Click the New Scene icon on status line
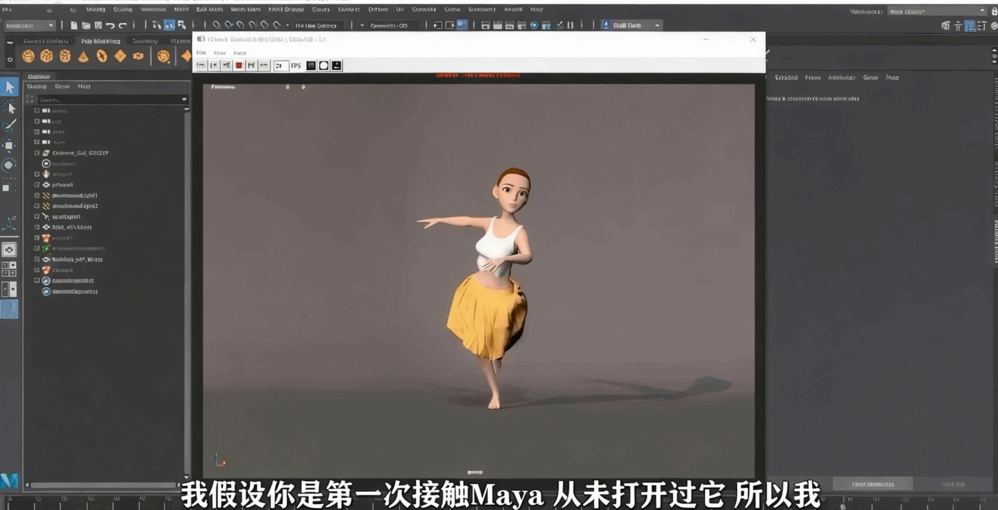This screenshot has height=510, width=998. pyautogui.click(x=74, y=25)
